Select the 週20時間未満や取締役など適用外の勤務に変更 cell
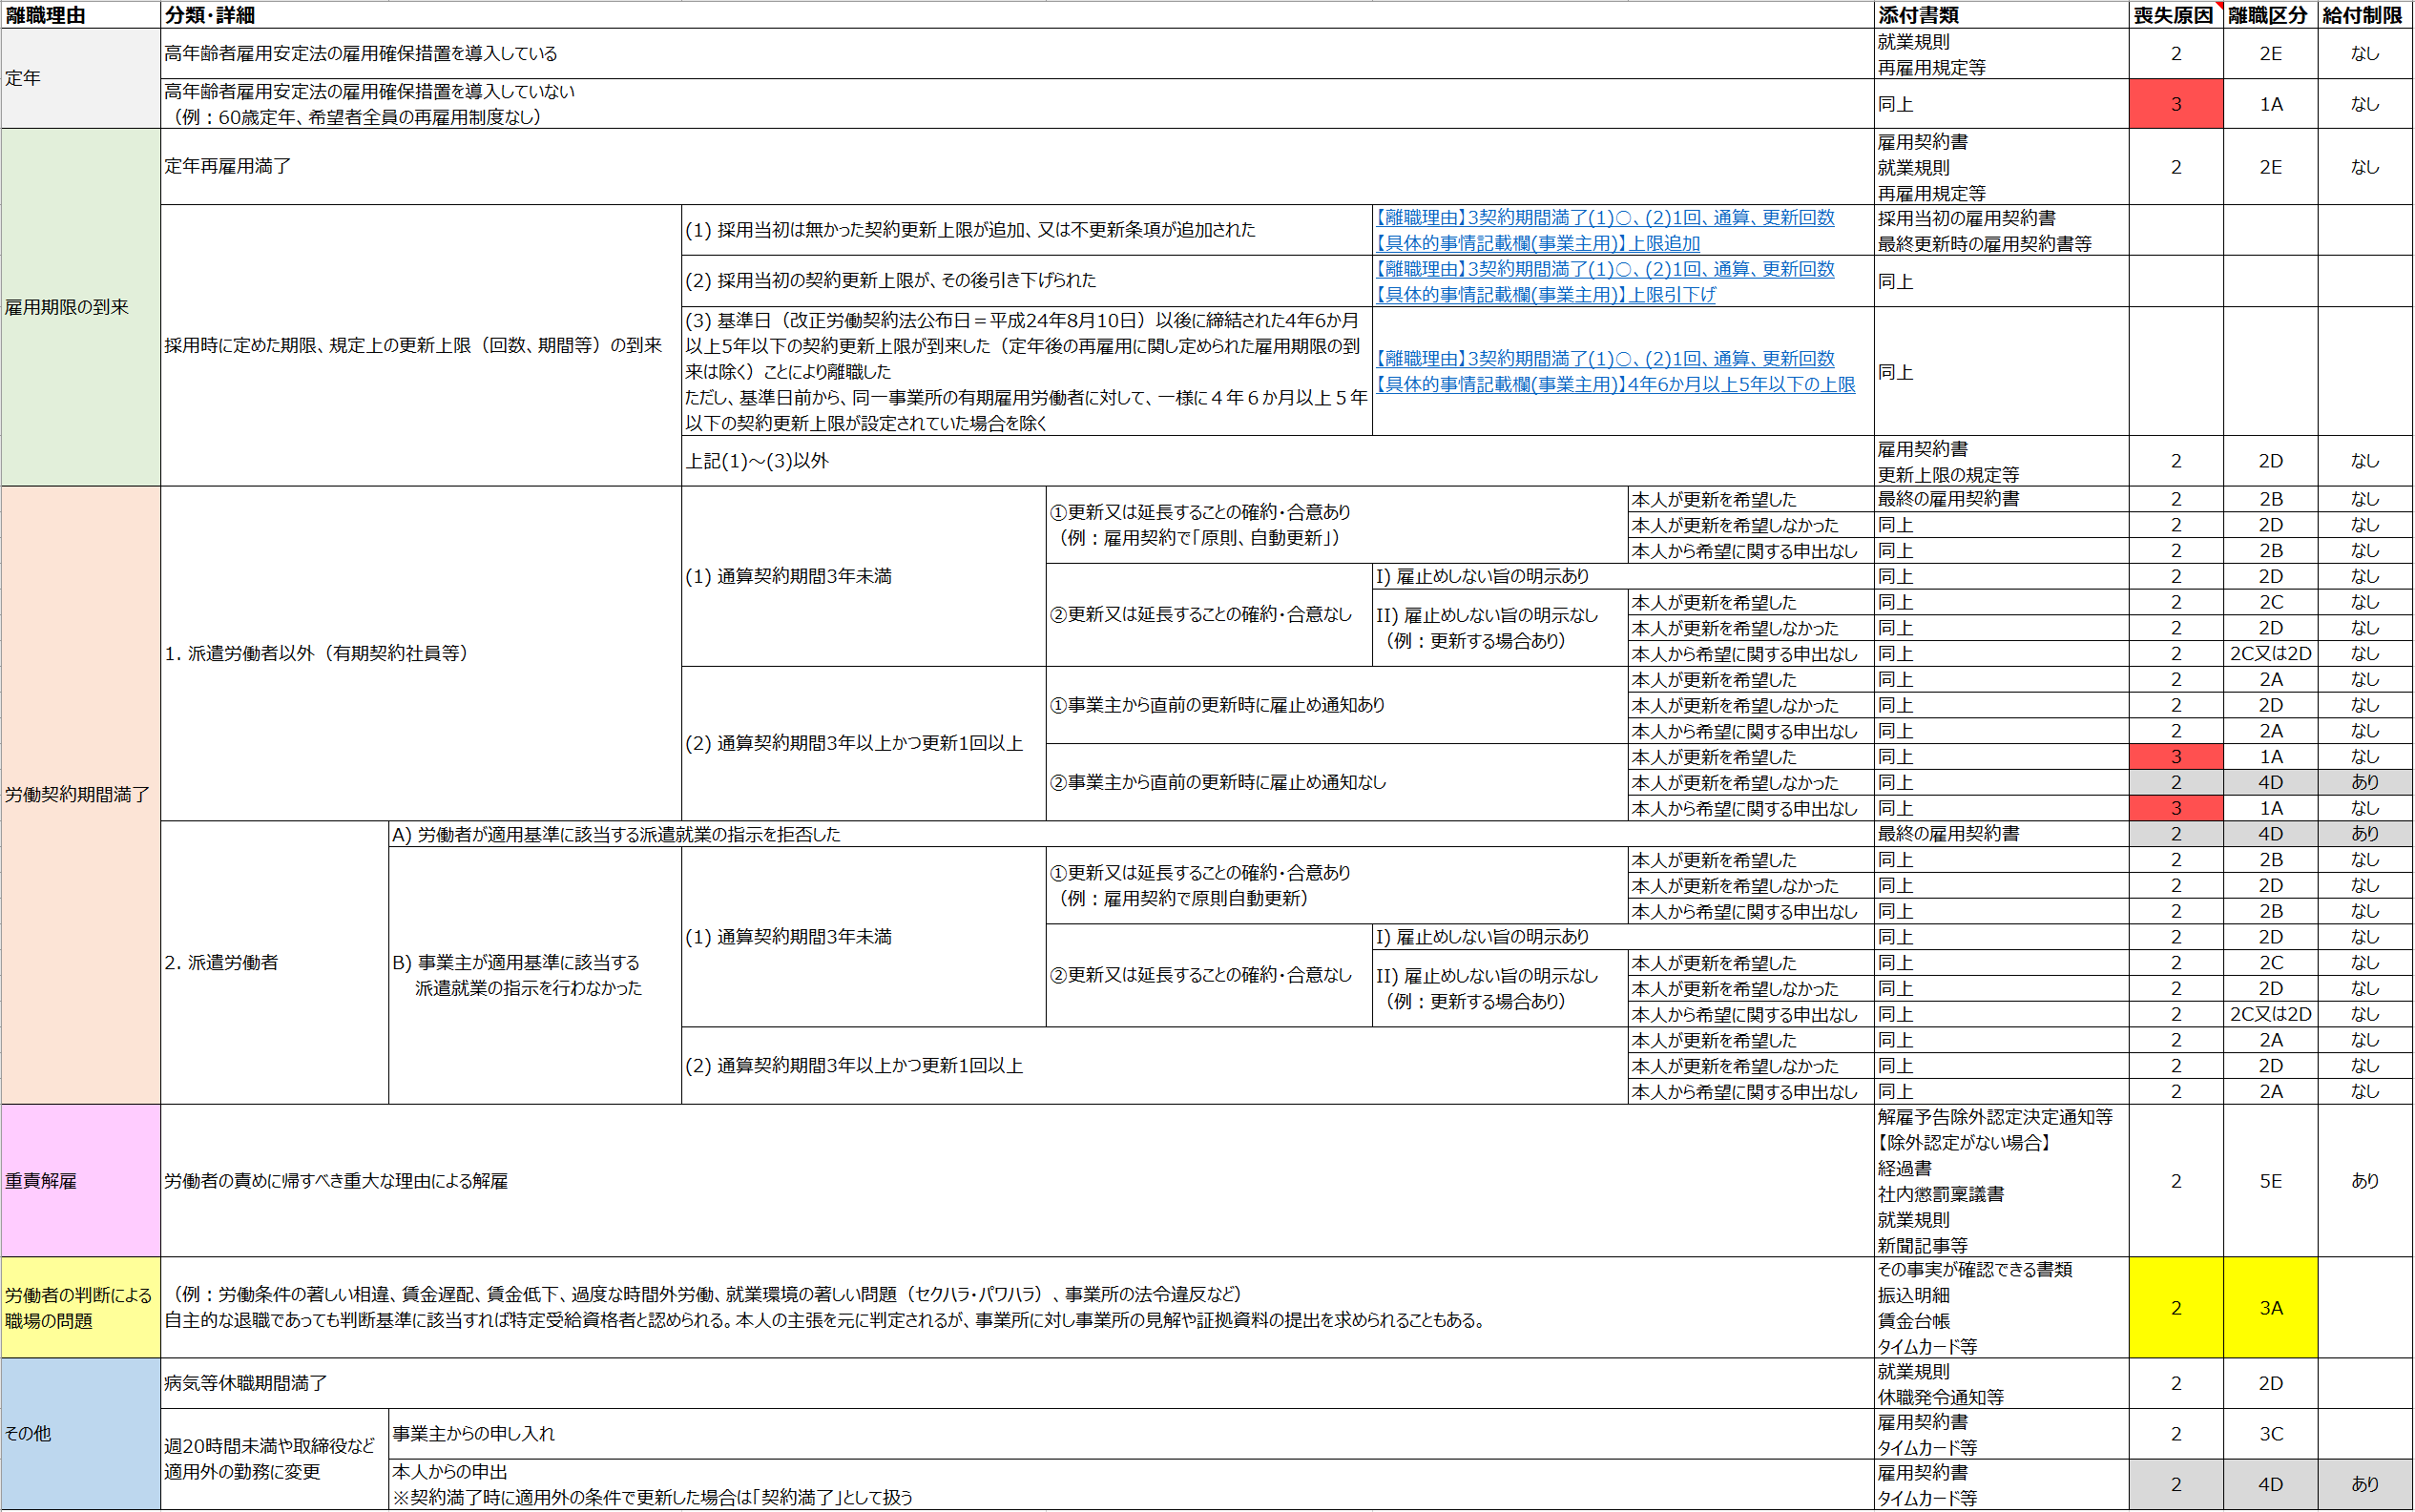This screenshot has width=2415, height=1512. (x=274, y=1459)
